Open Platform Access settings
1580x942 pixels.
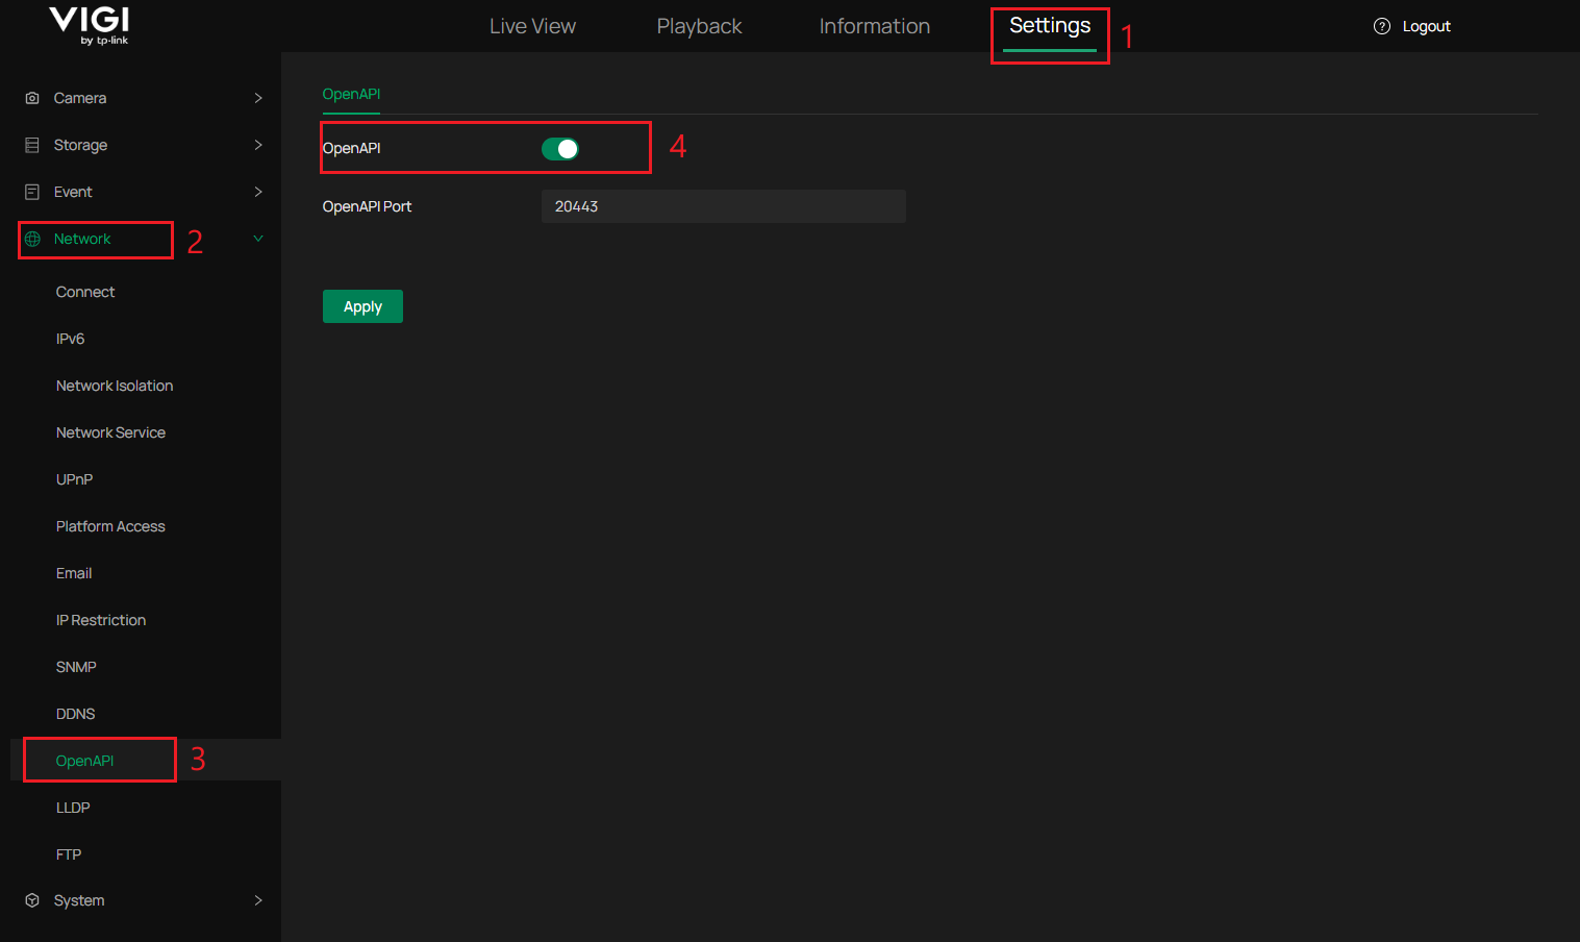tap(110, 527)
